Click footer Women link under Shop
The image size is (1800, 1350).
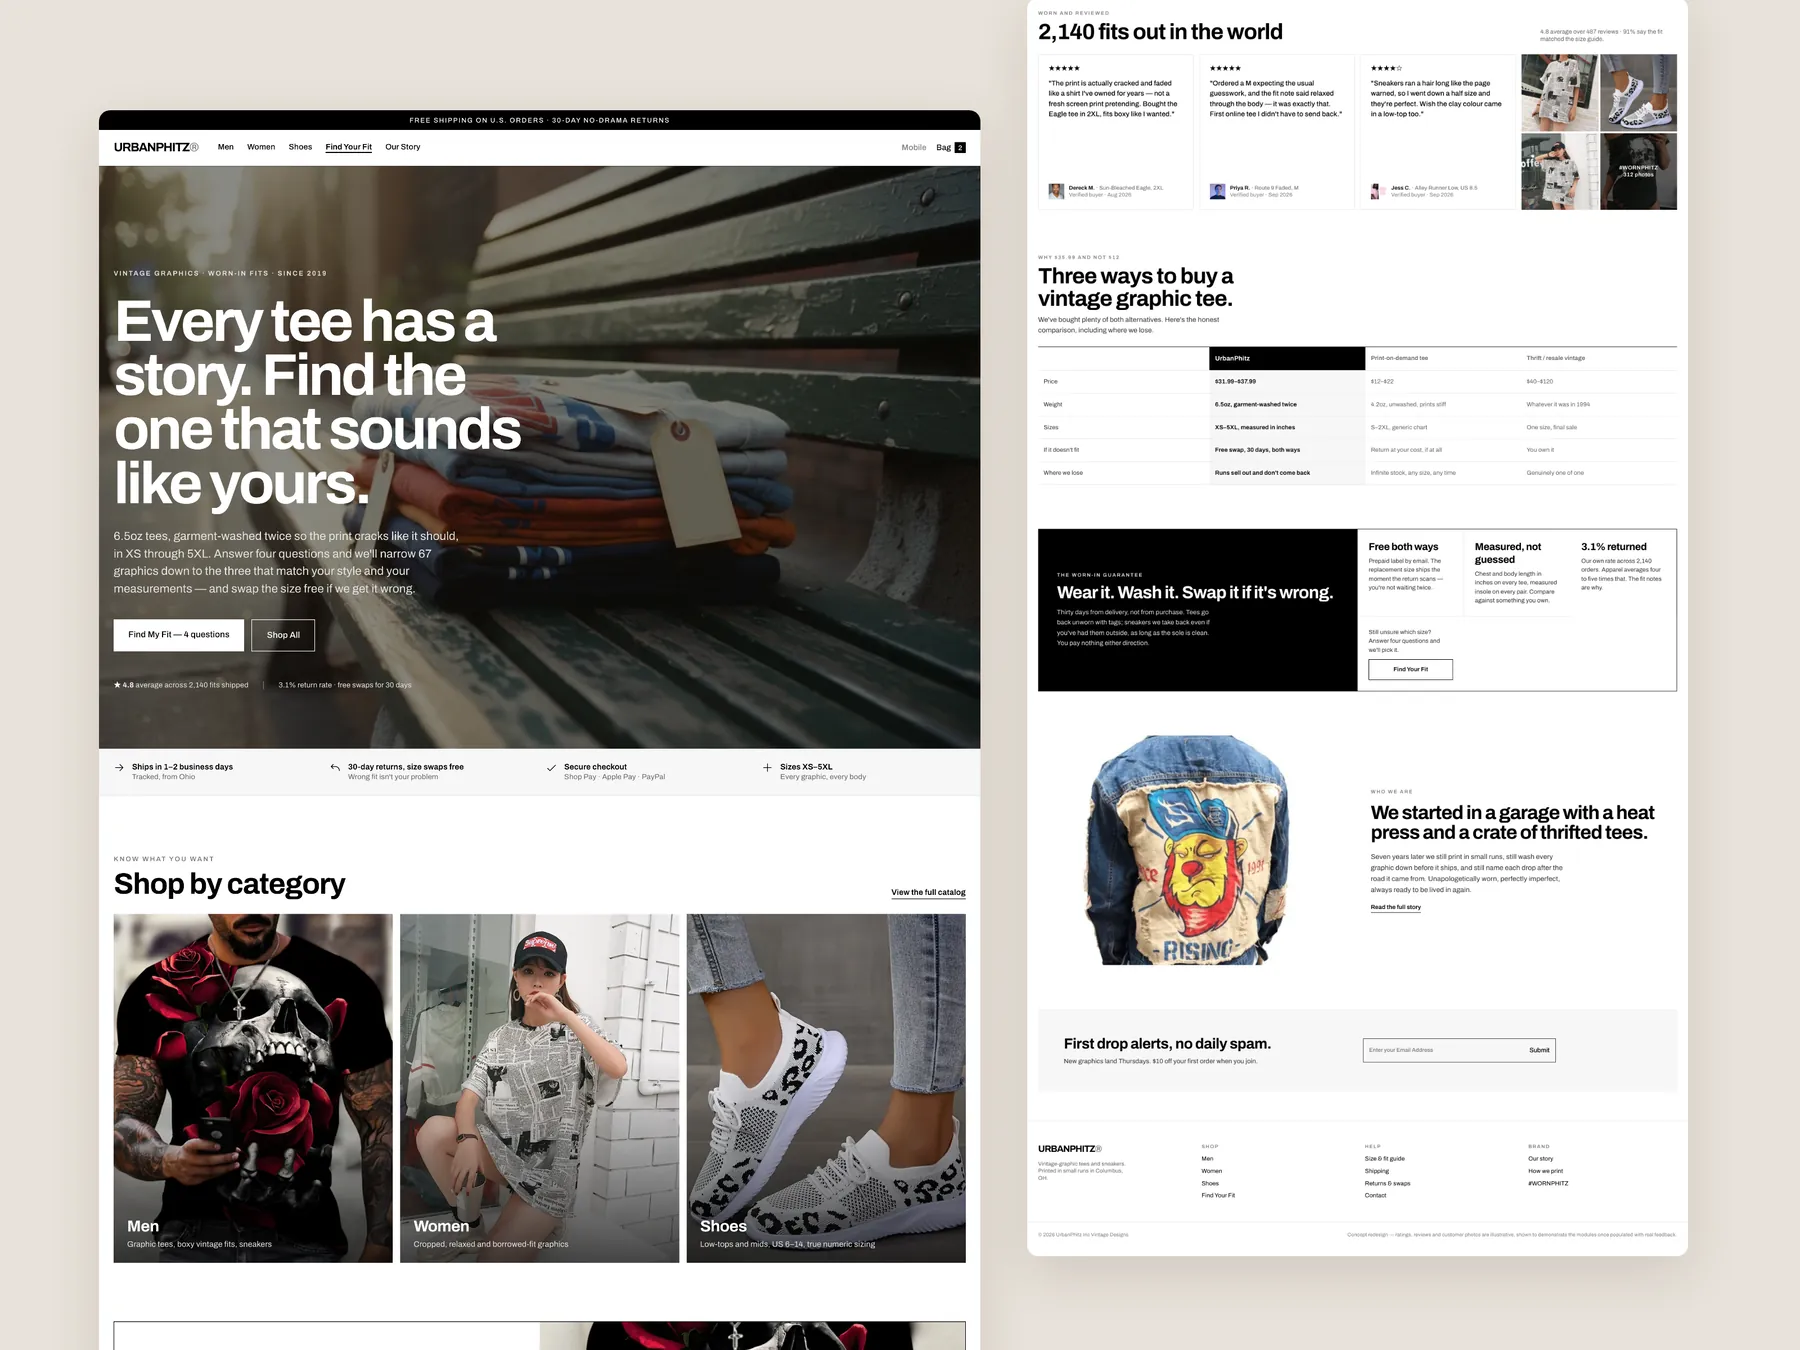point(1211,1171)
